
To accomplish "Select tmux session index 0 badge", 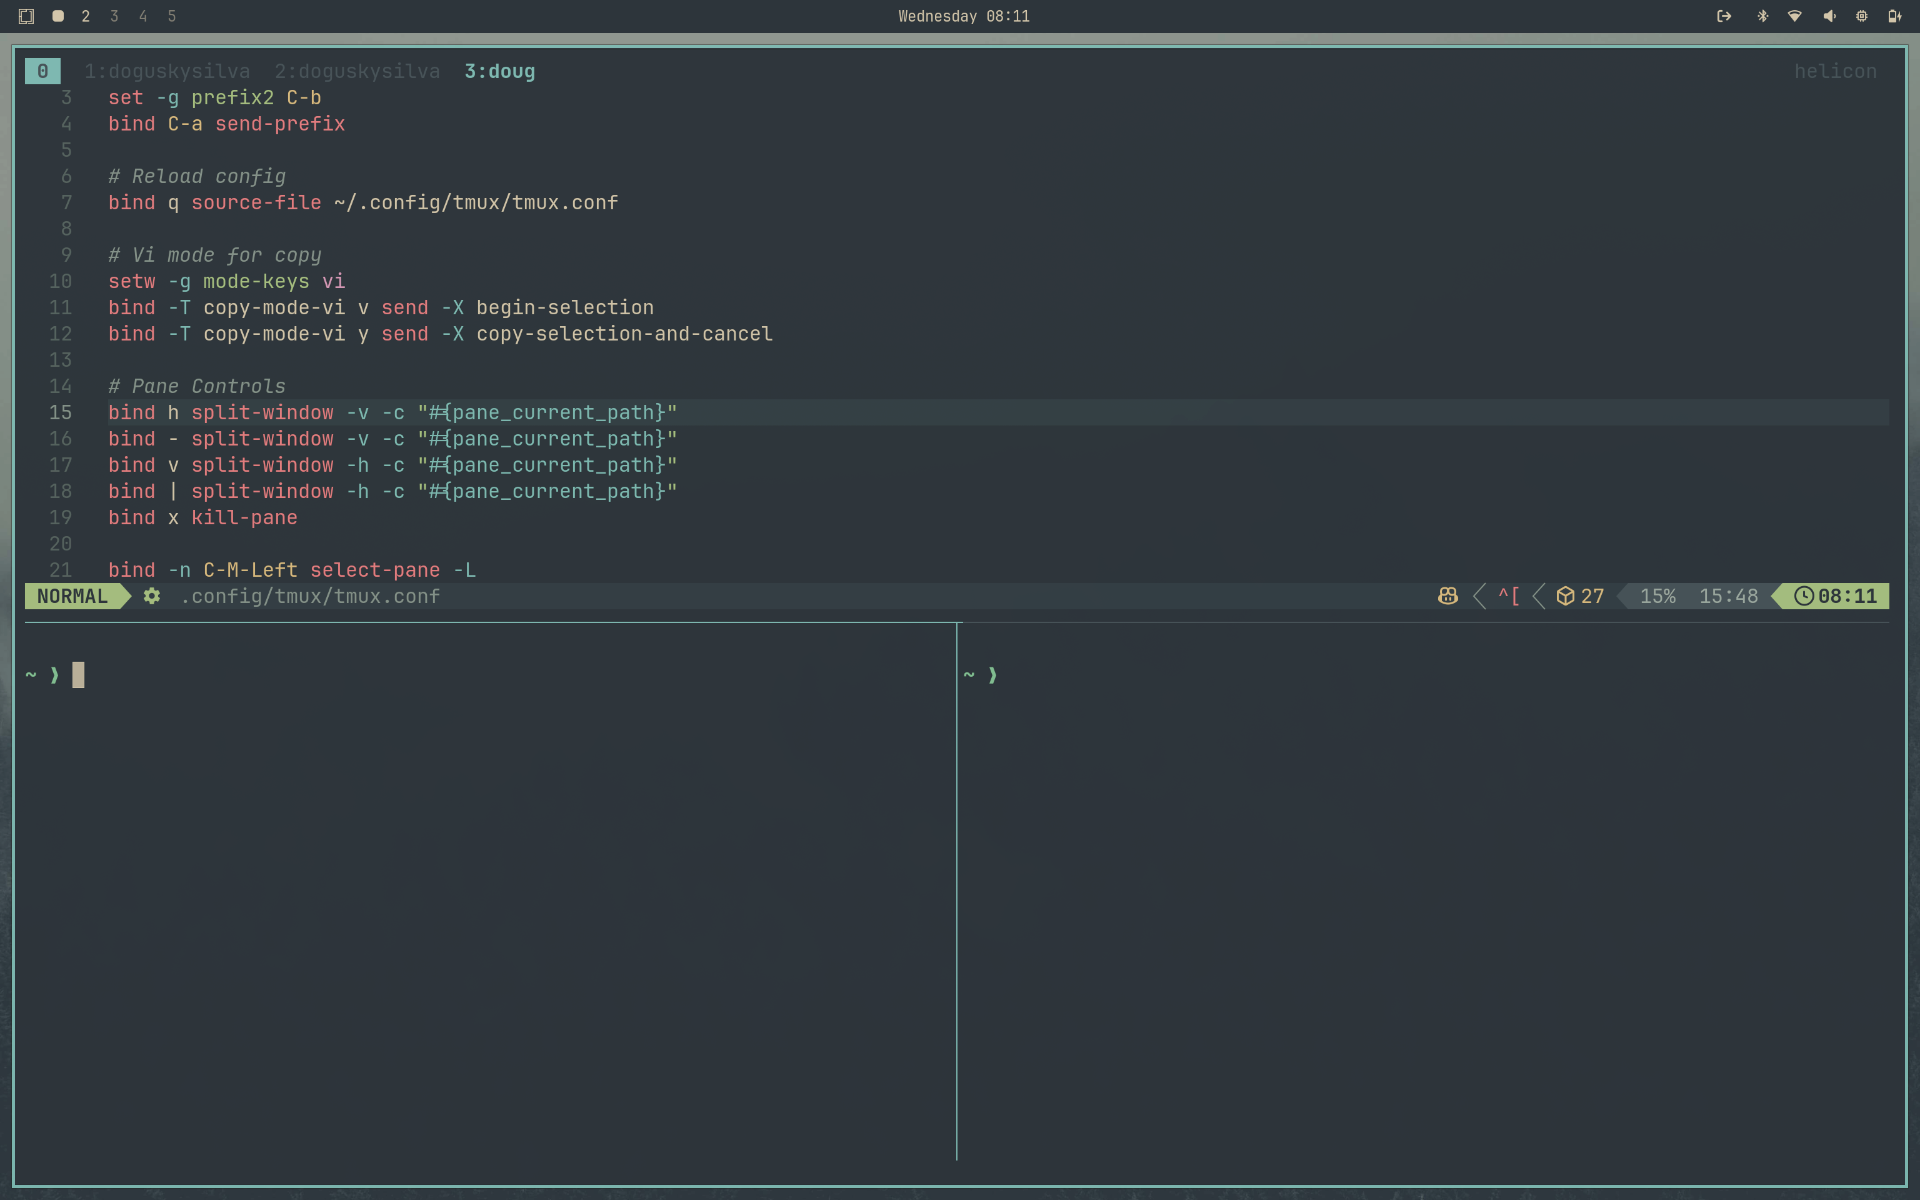I will coord(43,71).
